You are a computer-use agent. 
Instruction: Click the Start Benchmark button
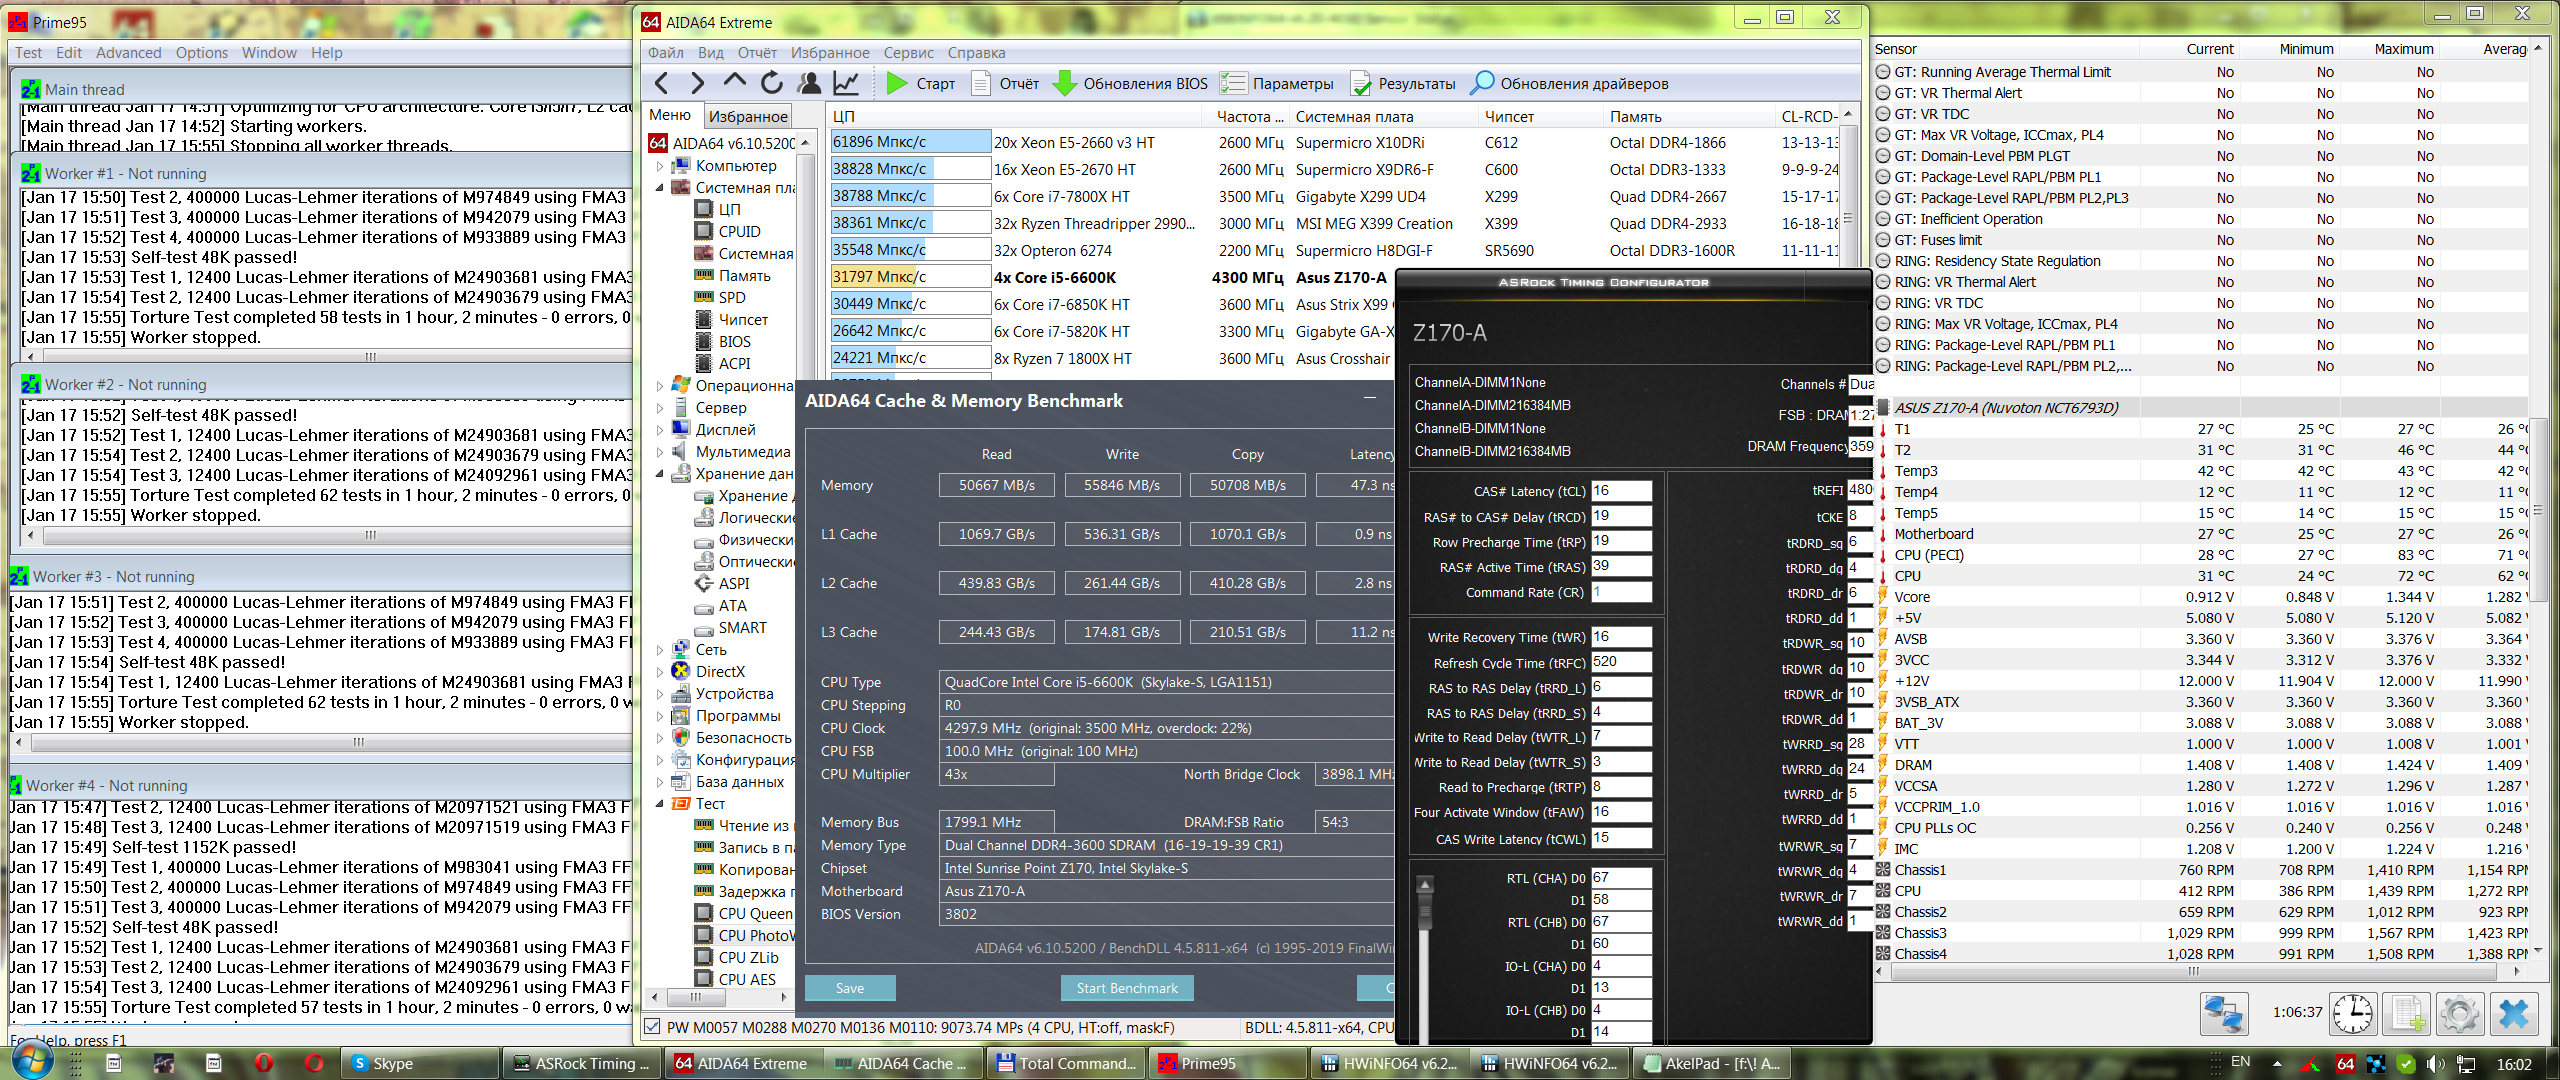1127,988
